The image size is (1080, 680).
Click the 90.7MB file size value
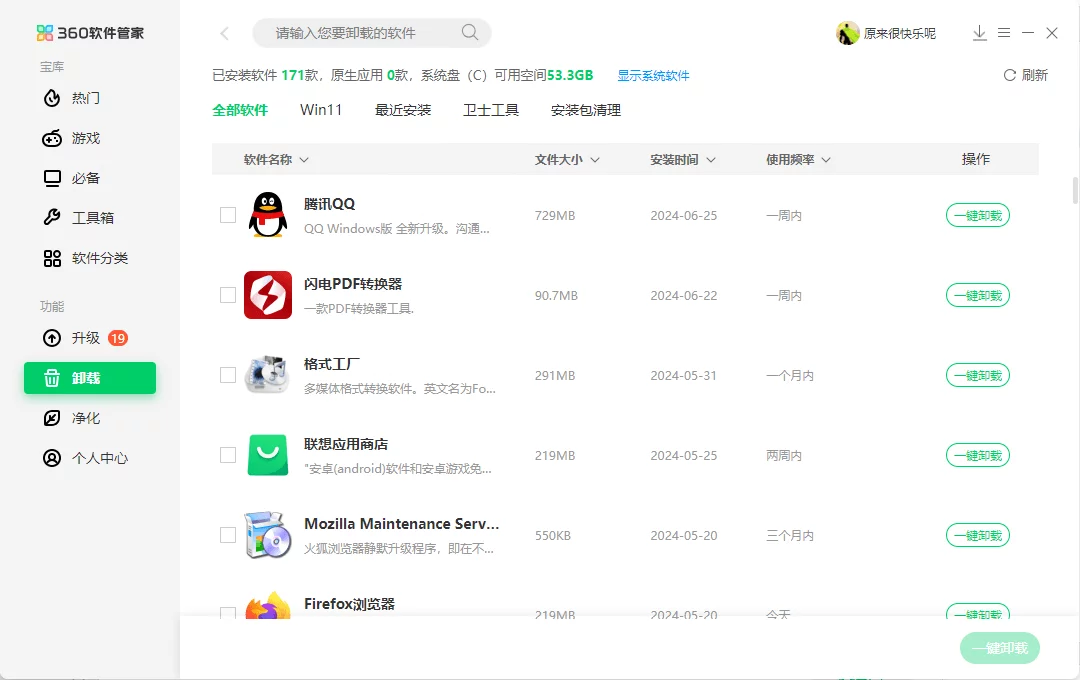tap(556, 296)
